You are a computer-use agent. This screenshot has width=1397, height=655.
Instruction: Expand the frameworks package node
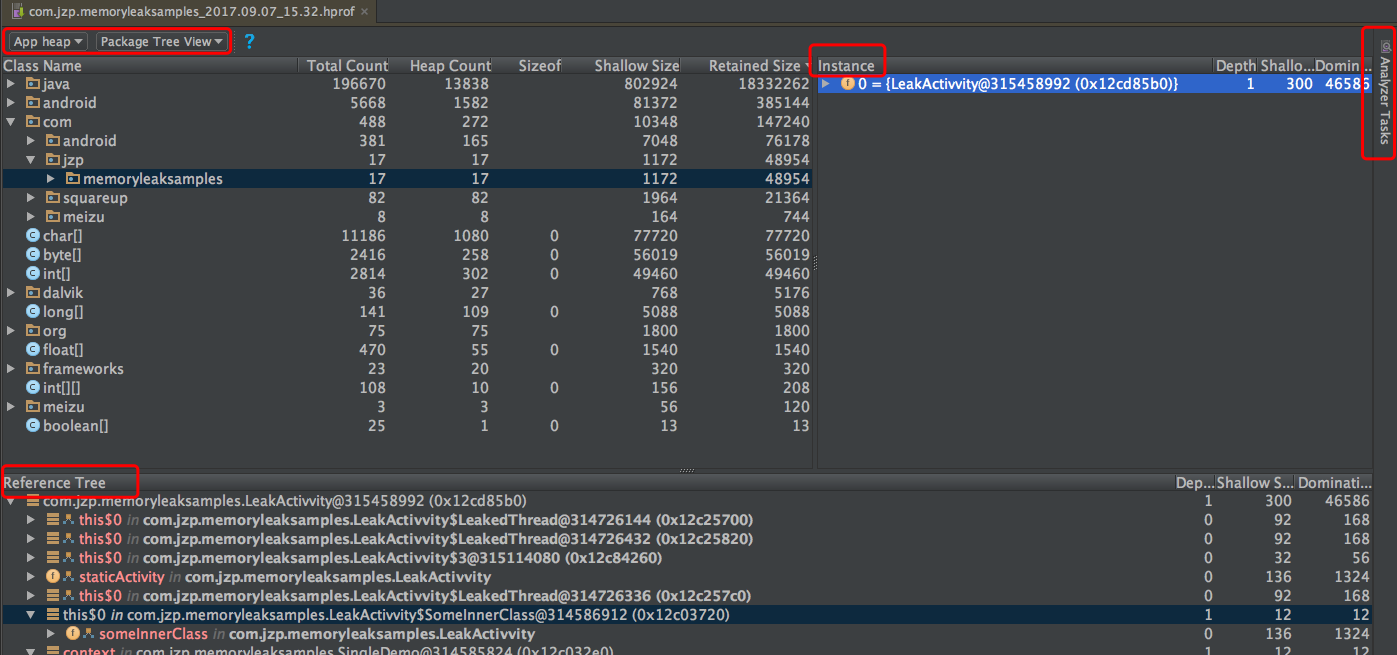click(11, 369)
